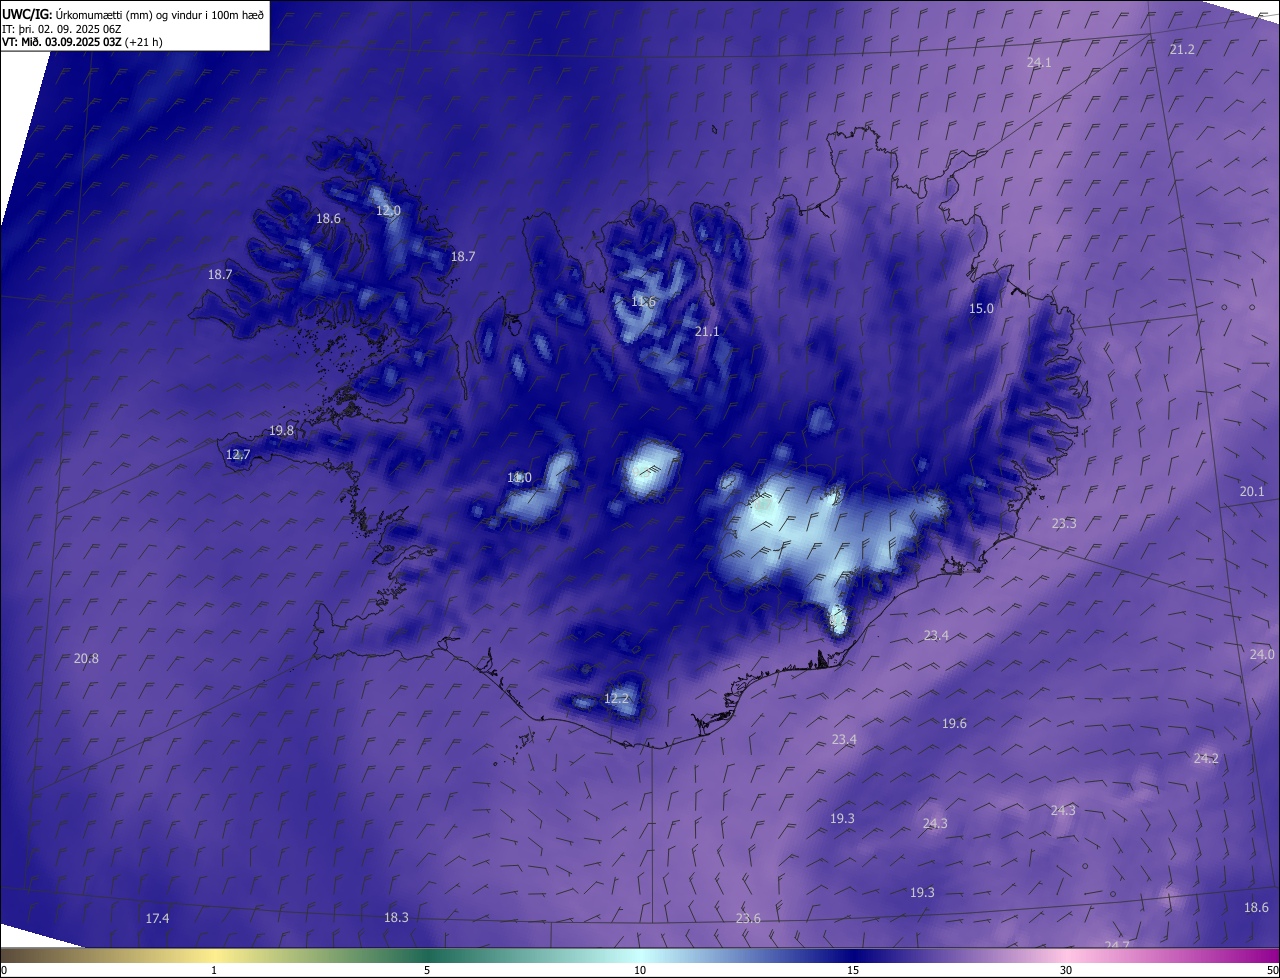Click the 15 tick on the color scale
The image size is (1280, 978).
pos(853,970)
